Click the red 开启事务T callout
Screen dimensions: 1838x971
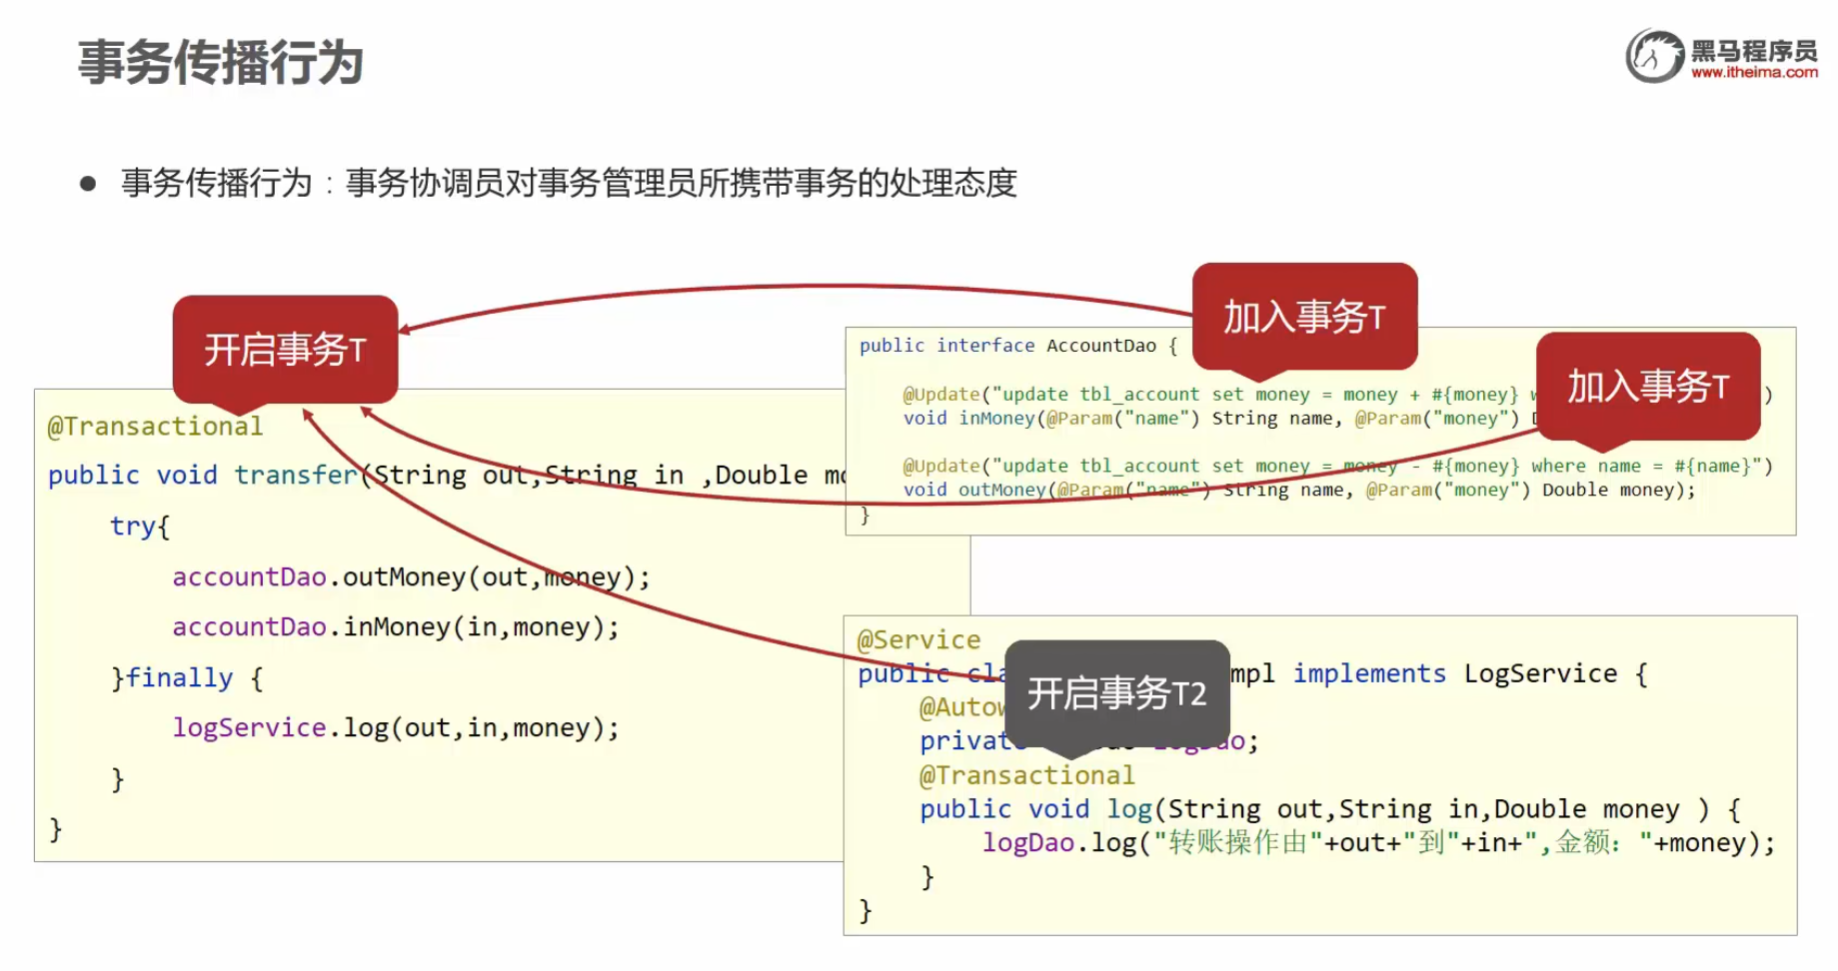285,349
